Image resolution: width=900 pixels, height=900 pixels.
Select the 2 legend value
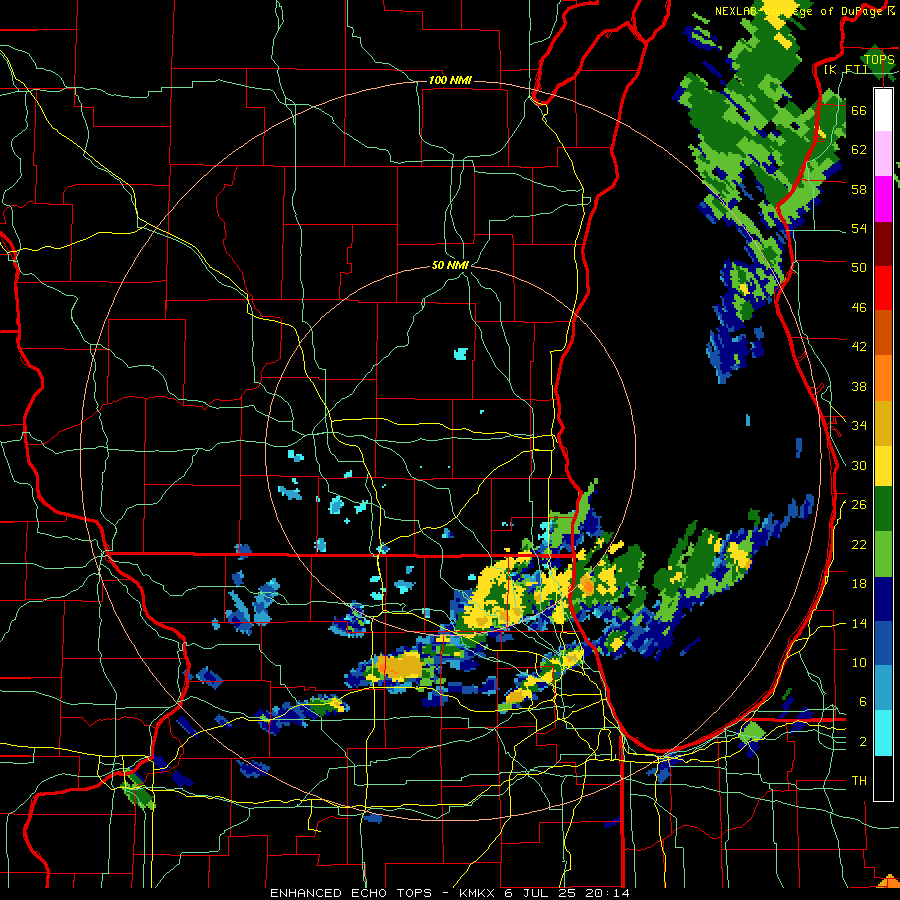pos(862,741)
